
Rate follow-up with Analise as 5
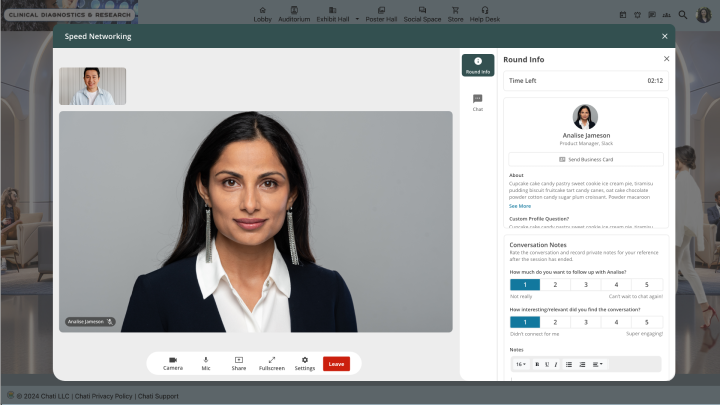tap(647, 285)
